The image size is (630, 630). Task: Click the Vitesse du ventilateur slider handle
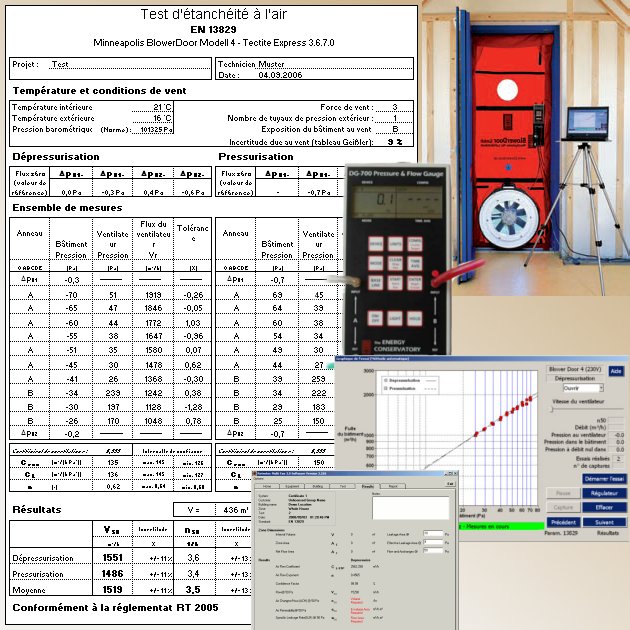(552, 409)
